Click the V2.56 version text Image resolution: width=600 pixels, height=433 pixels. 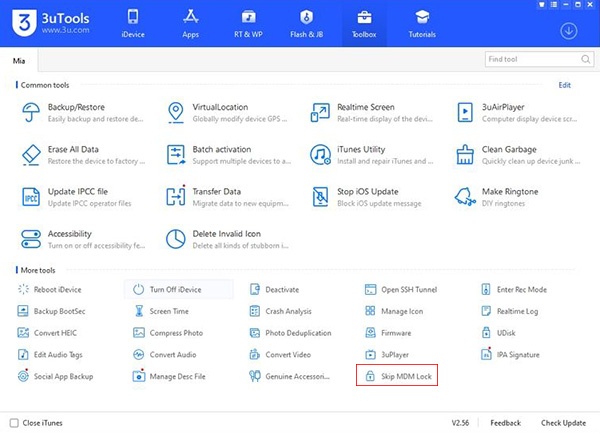tap(460, 423)
